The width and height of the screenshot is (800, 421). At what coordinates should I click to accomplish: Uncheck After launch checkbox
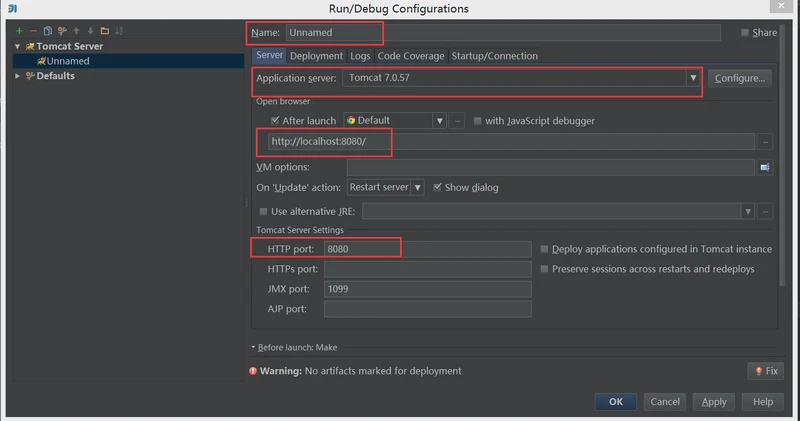pos(275,120)
